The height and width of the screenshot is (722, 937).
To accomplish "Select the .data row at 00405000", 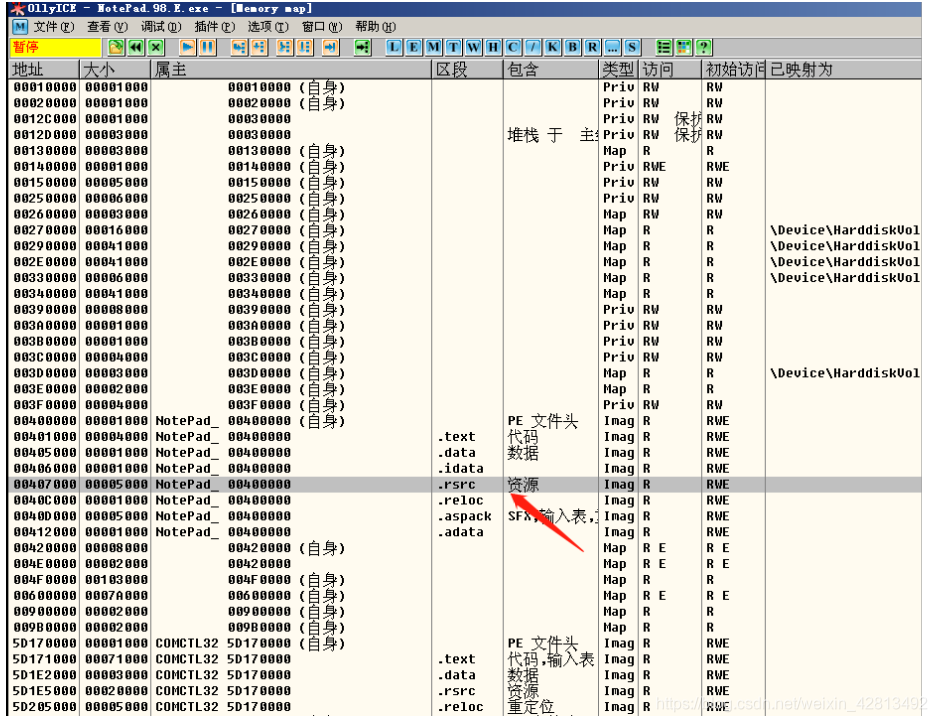I will click(x=466, y=453).
